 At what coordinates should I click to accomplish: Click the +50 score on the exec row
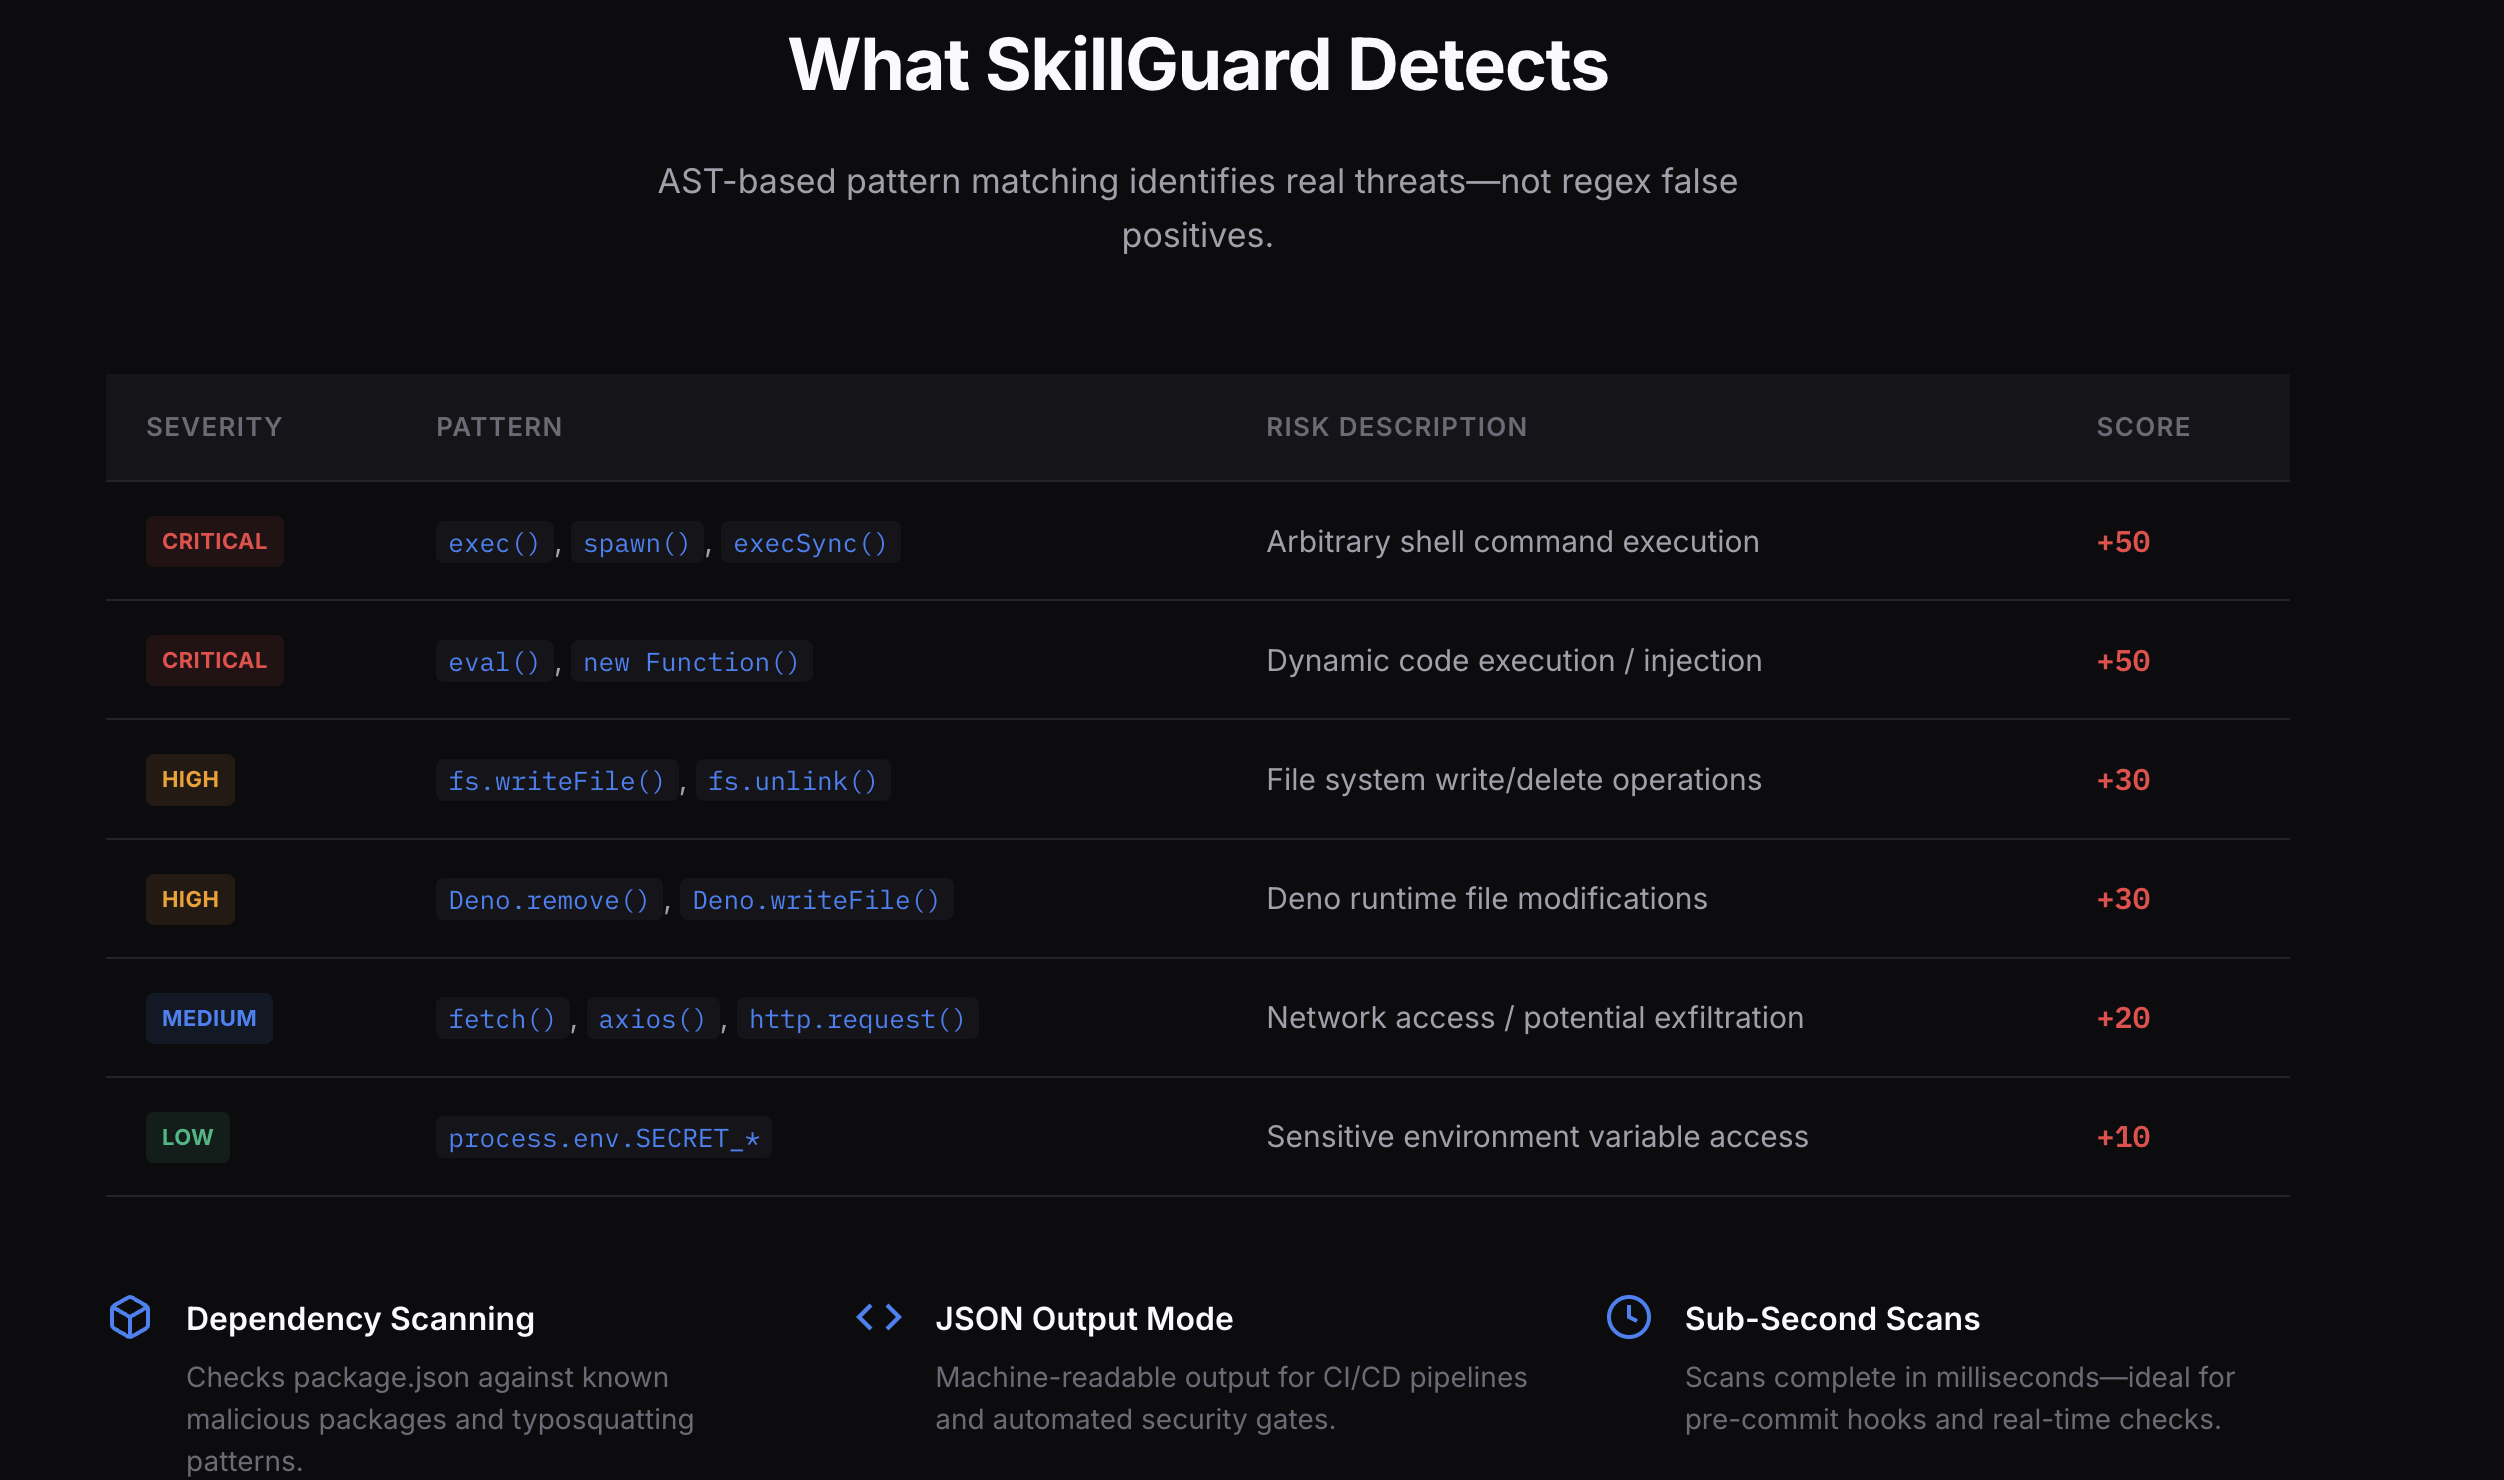pos(2121,541)
